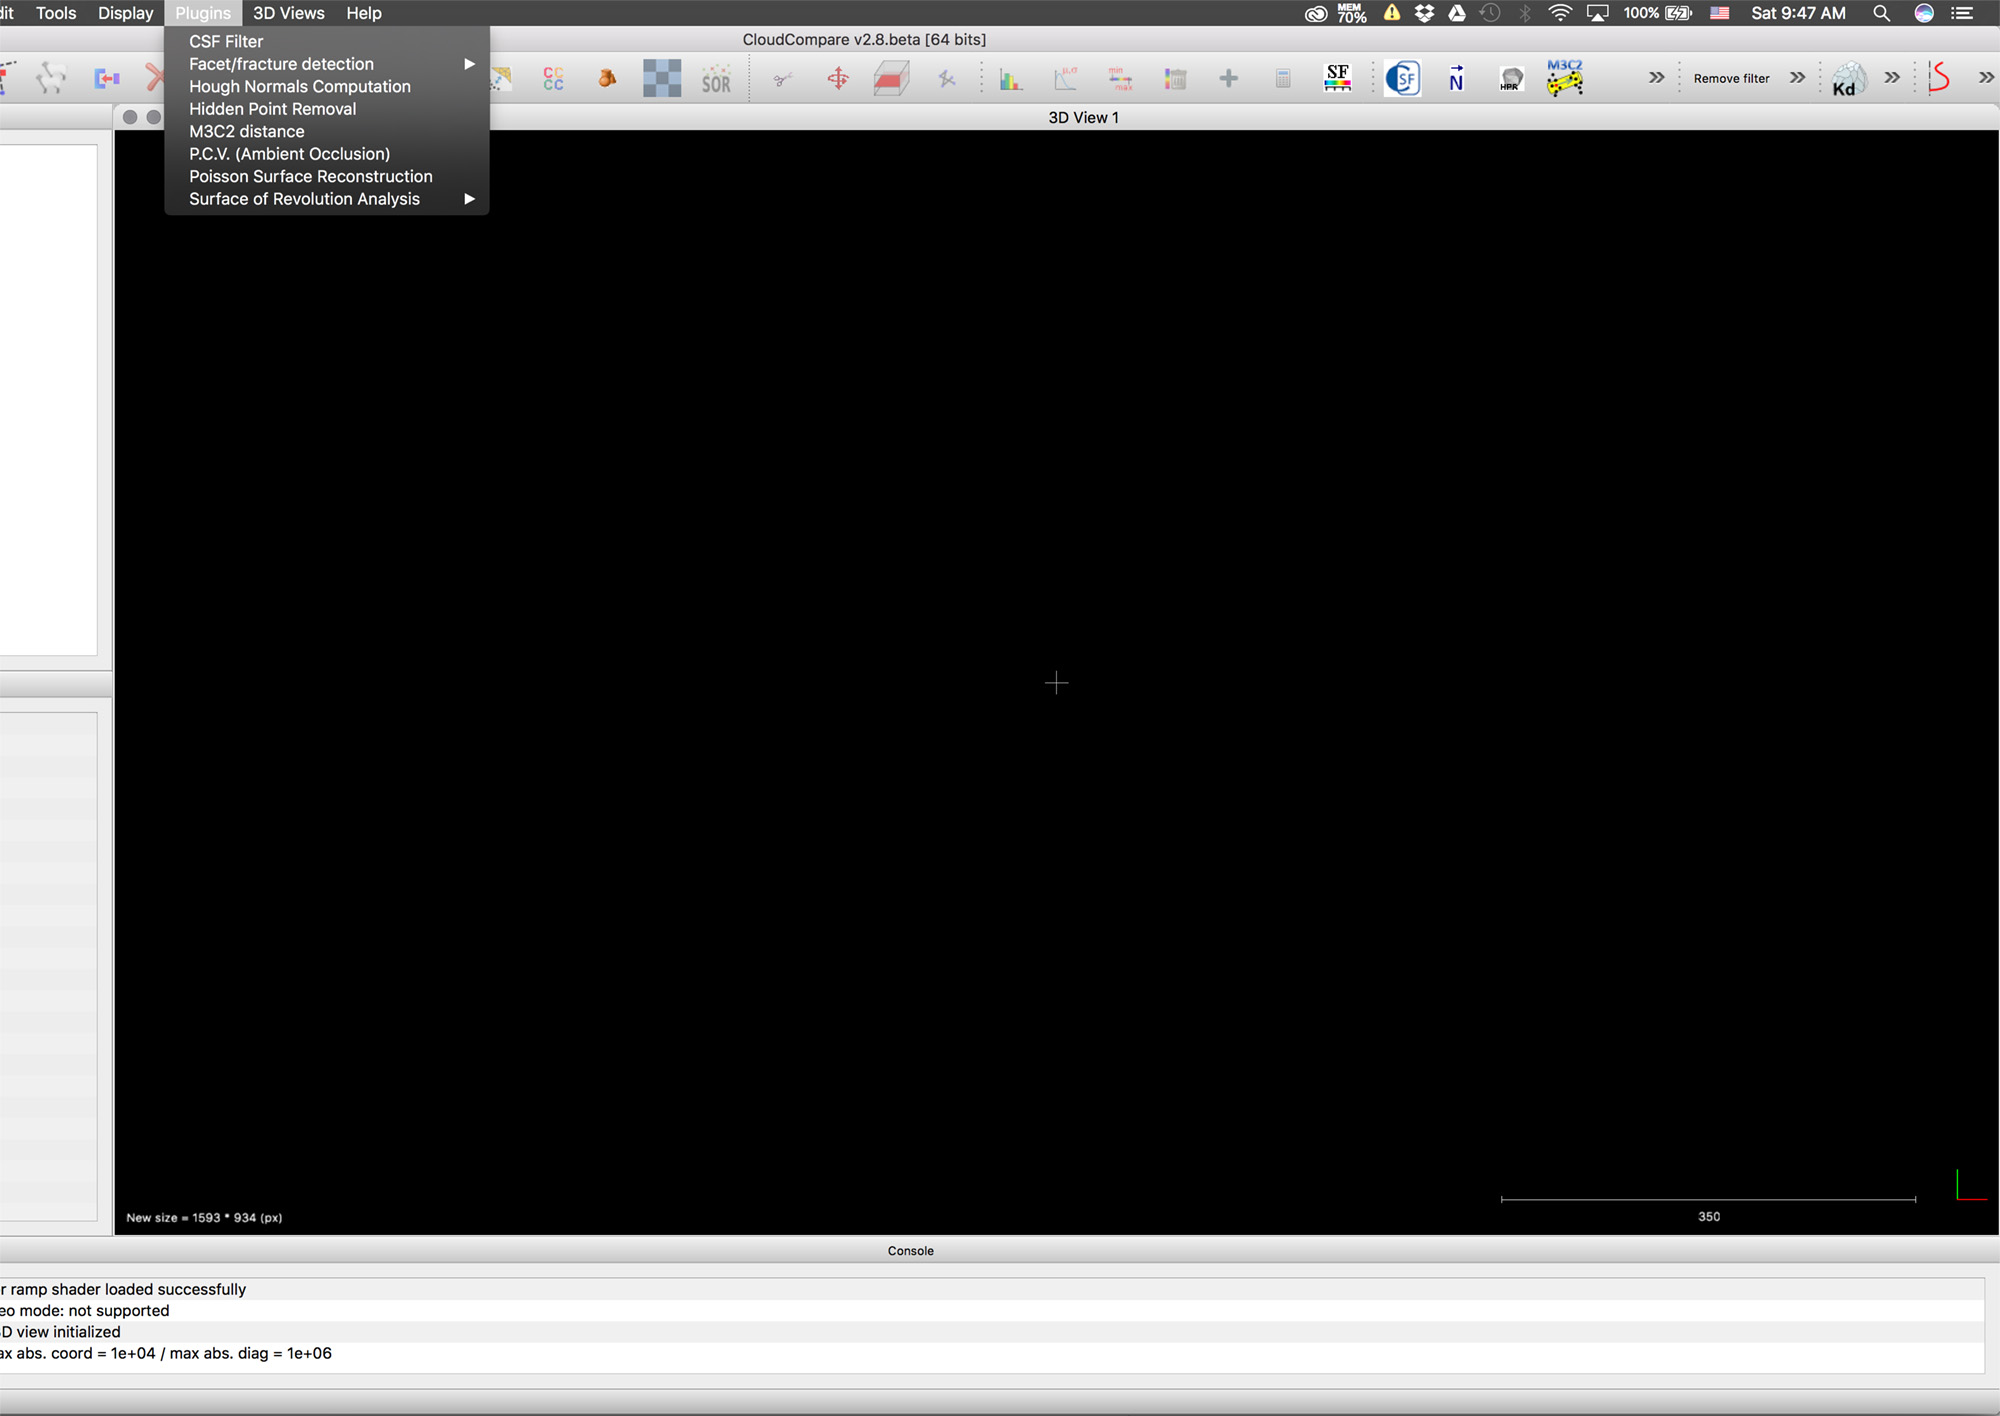This screenshot has width=2000, height=1416.
Task: Open the Cross Section tool
Action: [890, 78]
